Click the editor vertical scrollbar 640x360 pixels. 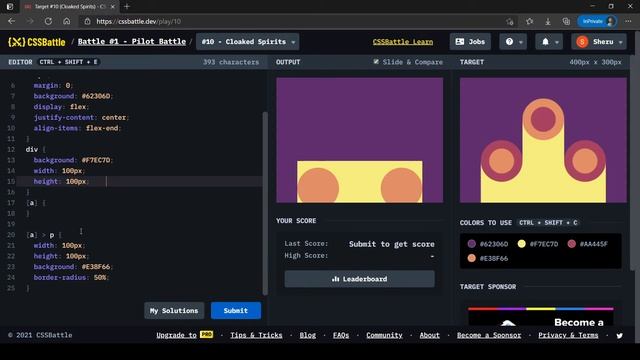[265, 203]
